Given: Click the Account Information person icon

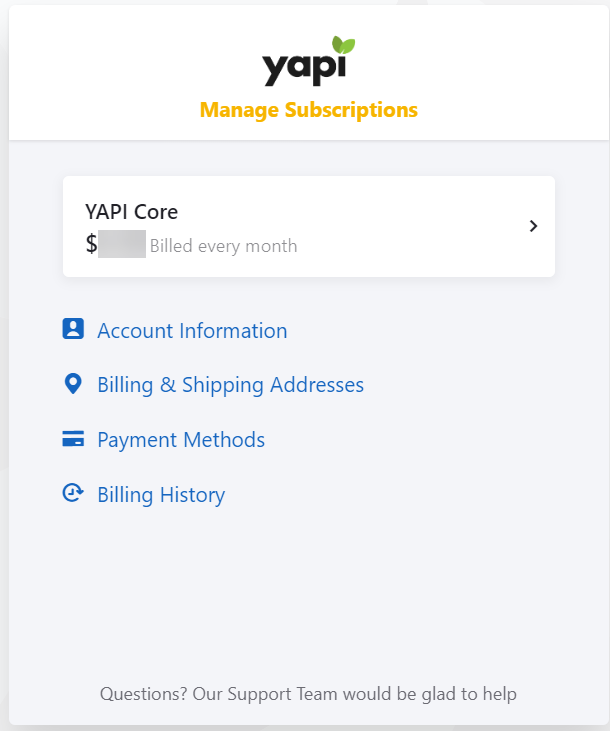Looking at the screenshot, I should point(72,330).
